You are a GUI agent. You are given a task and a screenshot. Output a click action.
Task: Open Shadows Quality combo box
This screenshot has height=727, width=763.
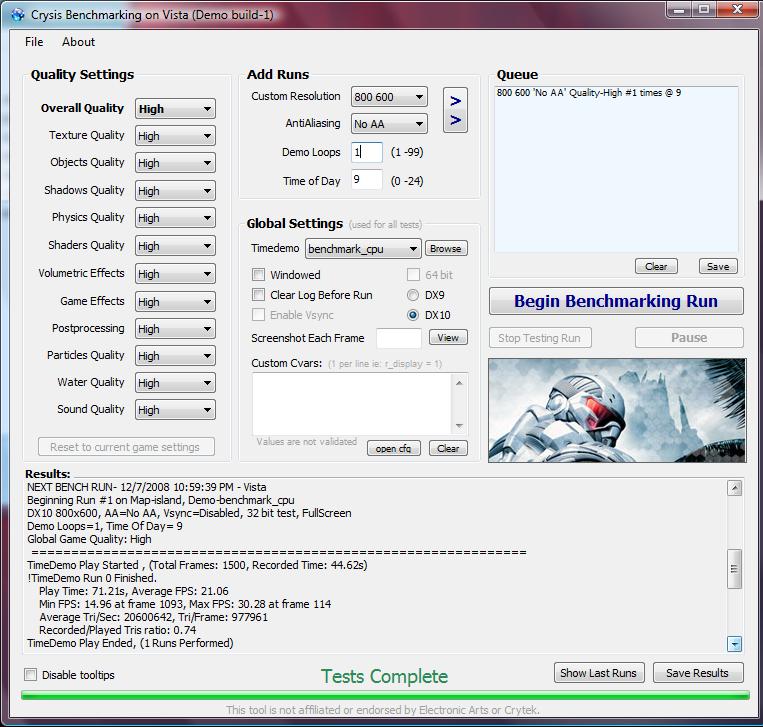pos(175,191)
